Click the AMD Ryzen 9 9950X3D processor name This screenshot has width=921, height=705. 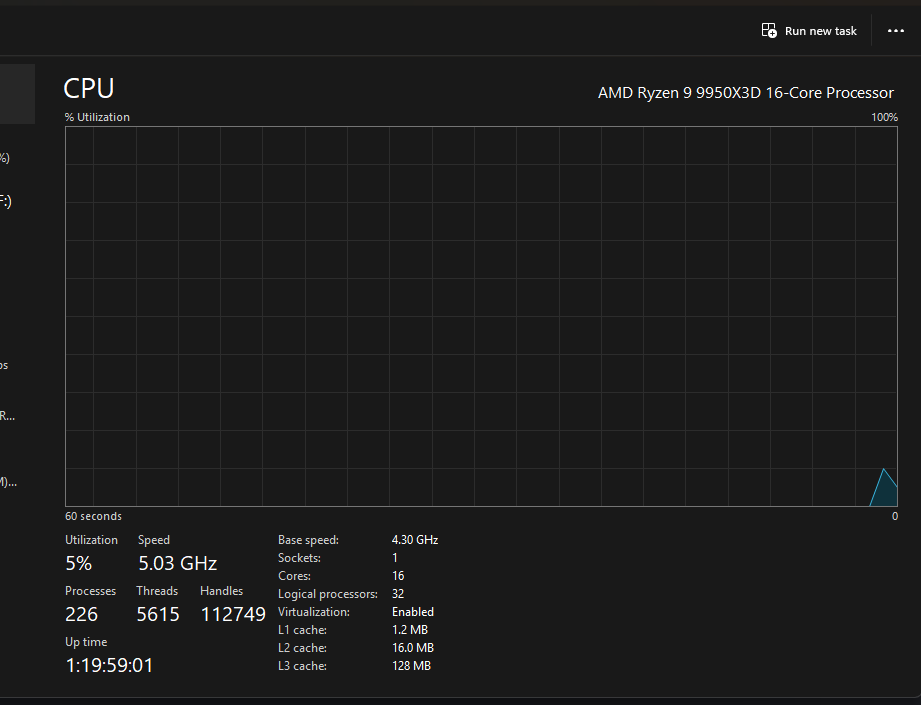(745, 93)
